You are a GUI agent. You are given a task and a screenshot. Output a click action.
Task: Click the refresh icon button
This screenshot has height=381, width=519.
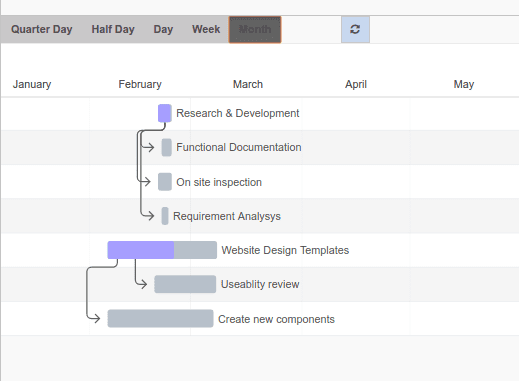(x=355, y=29)
